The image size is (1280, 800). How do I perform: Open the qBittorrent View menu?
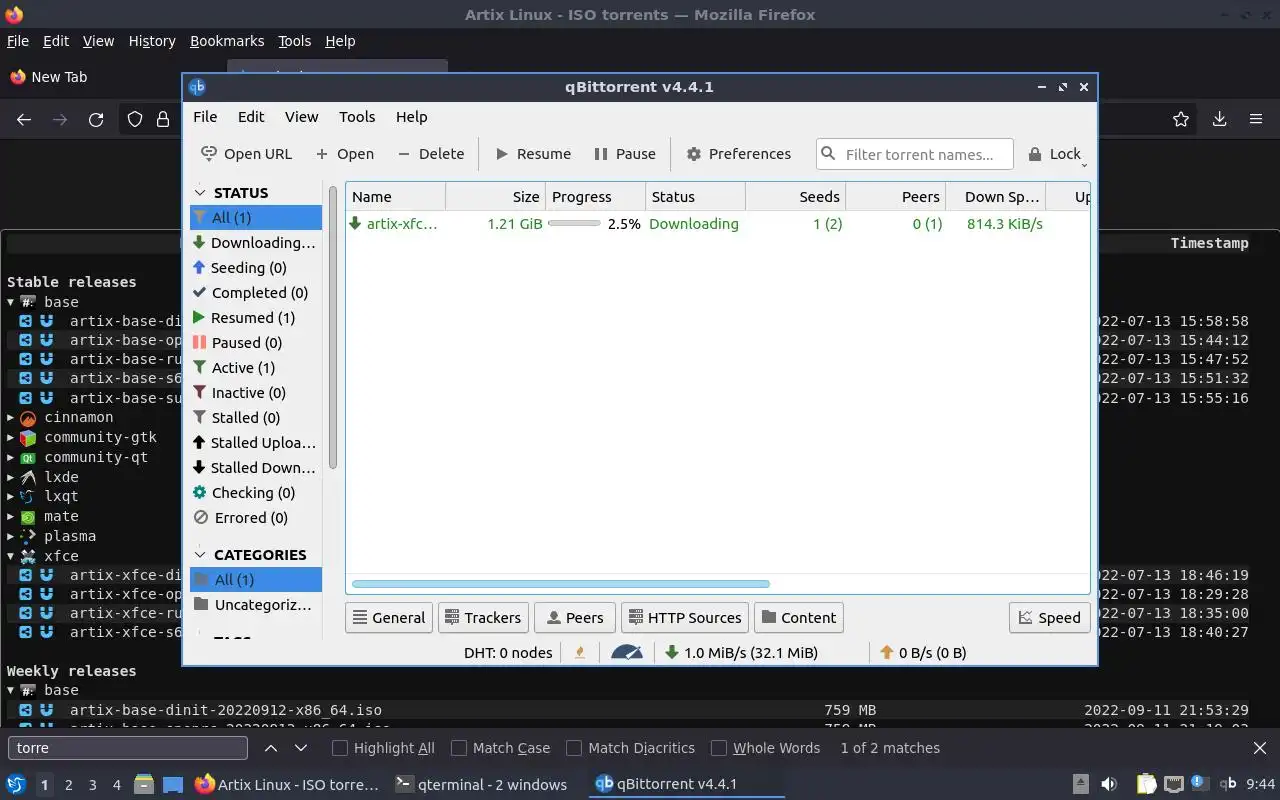click(301, 117)
